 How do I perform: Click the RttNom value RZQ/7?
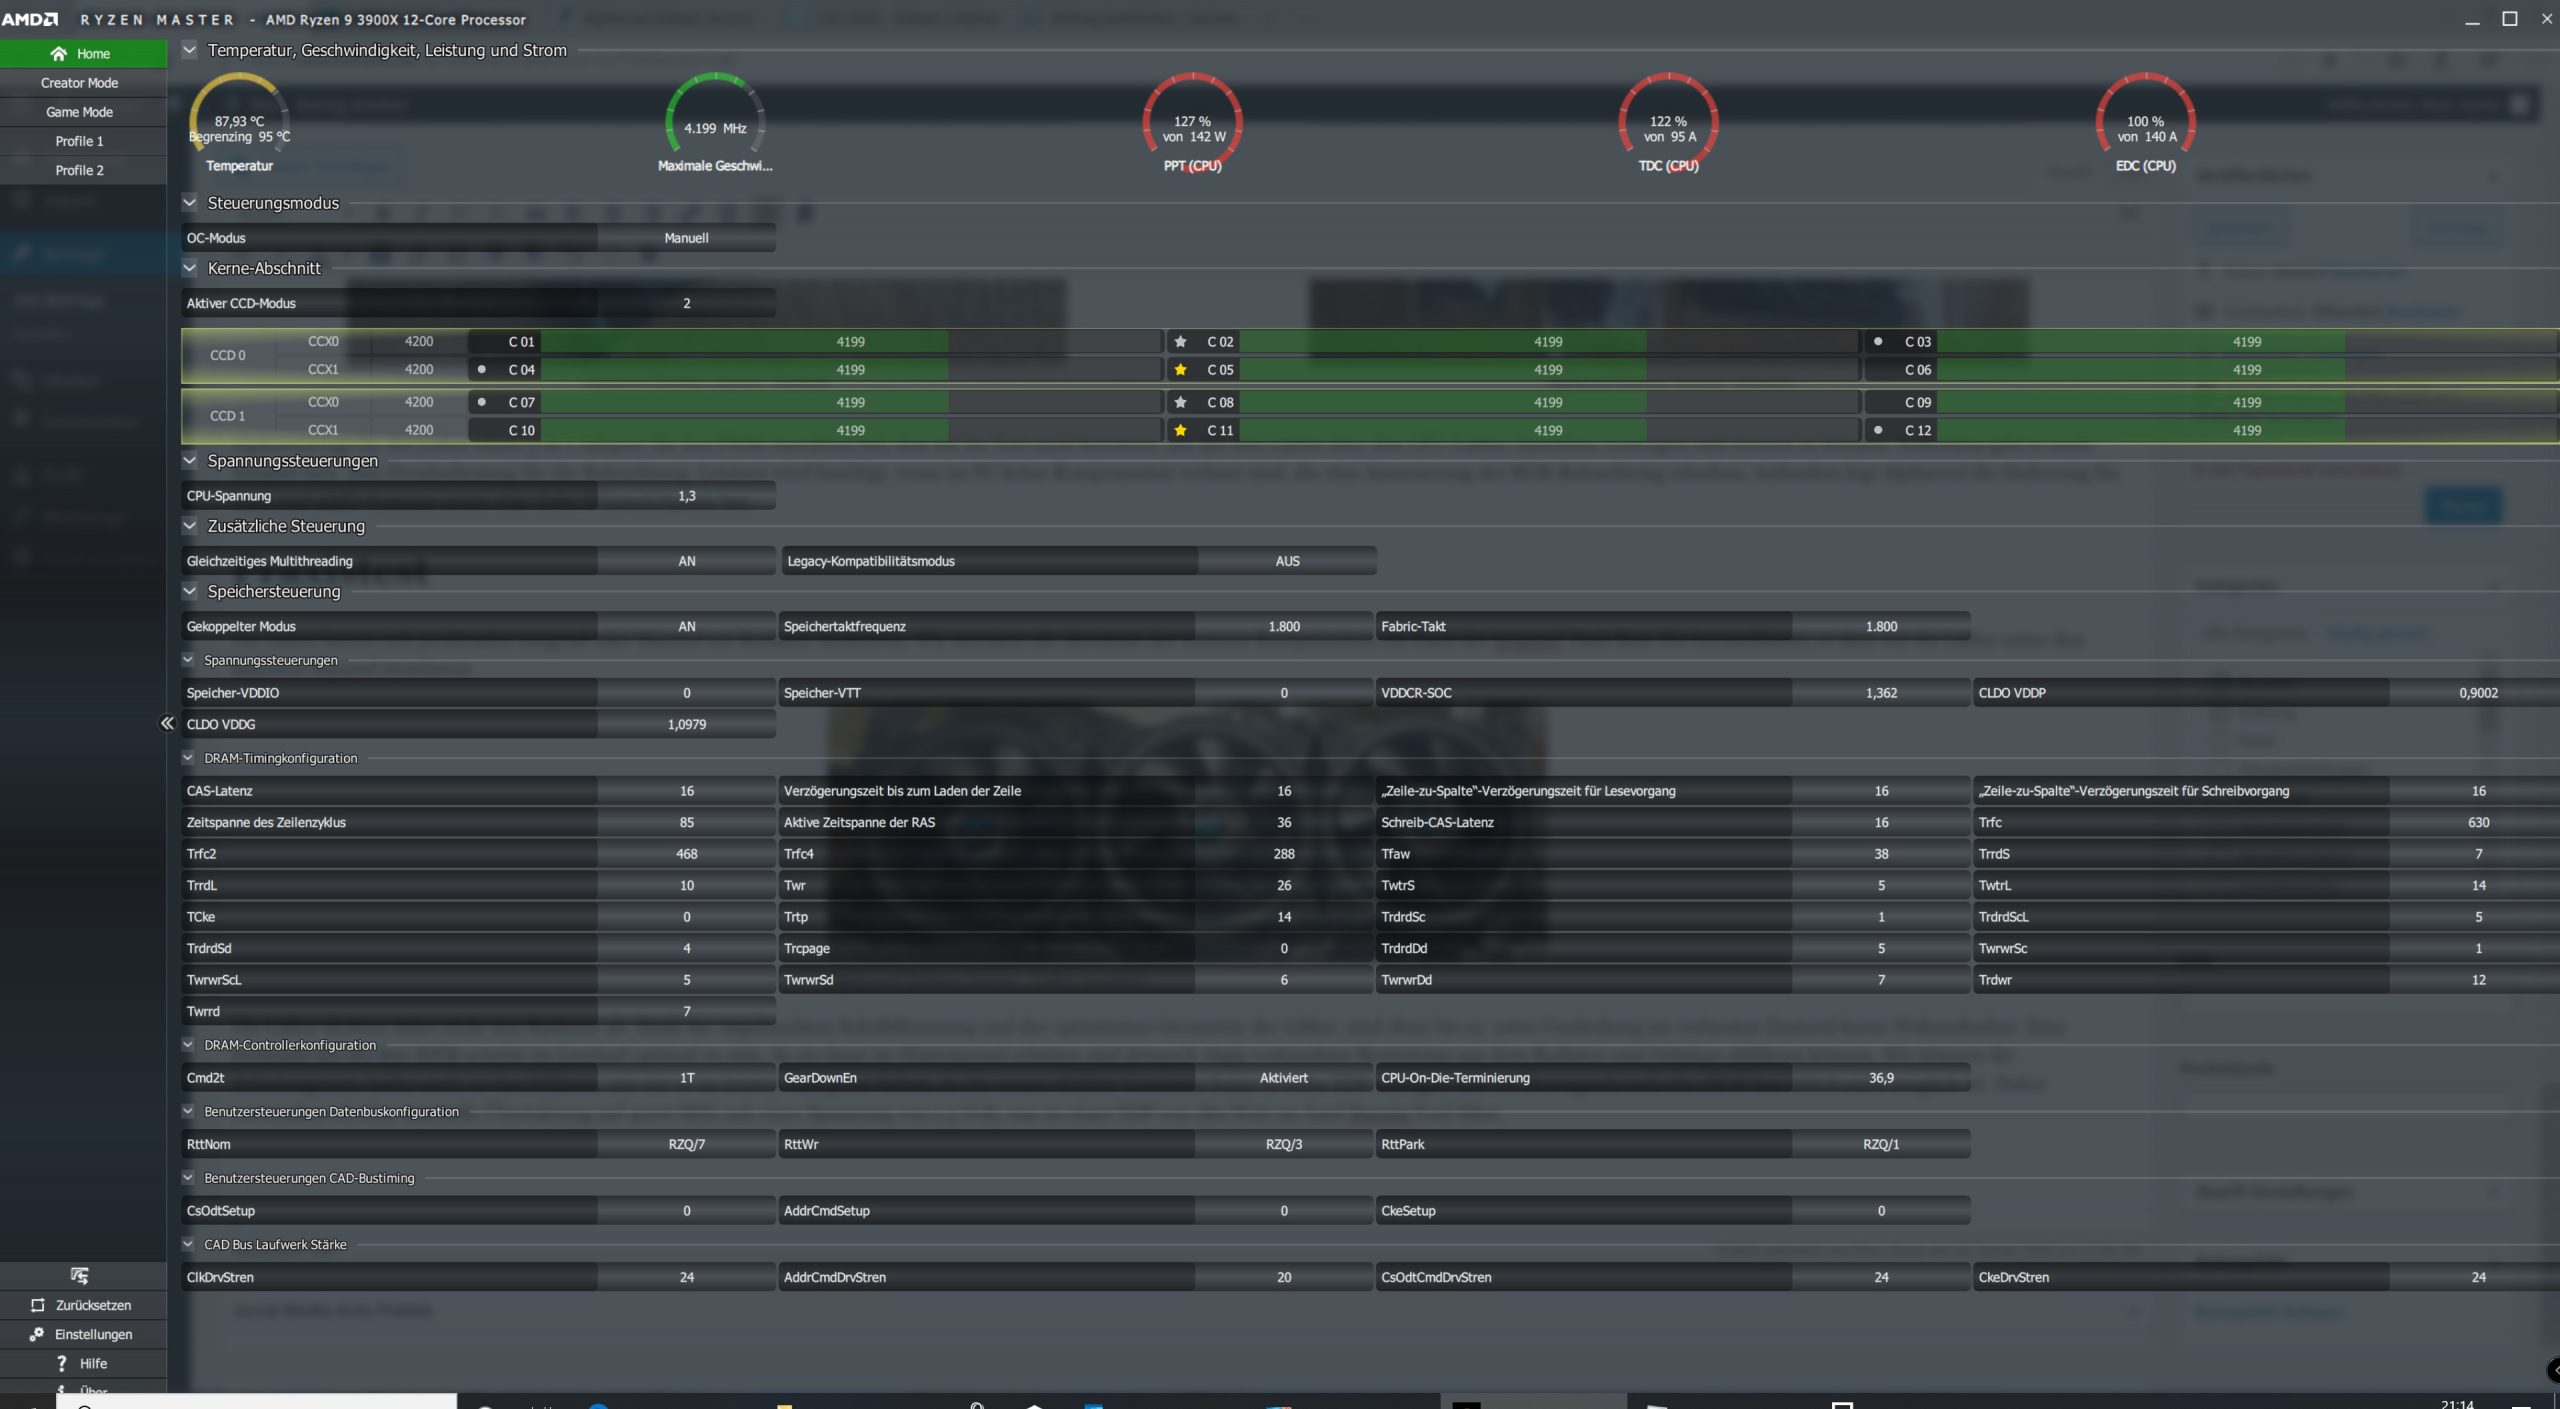[686, 1144]
